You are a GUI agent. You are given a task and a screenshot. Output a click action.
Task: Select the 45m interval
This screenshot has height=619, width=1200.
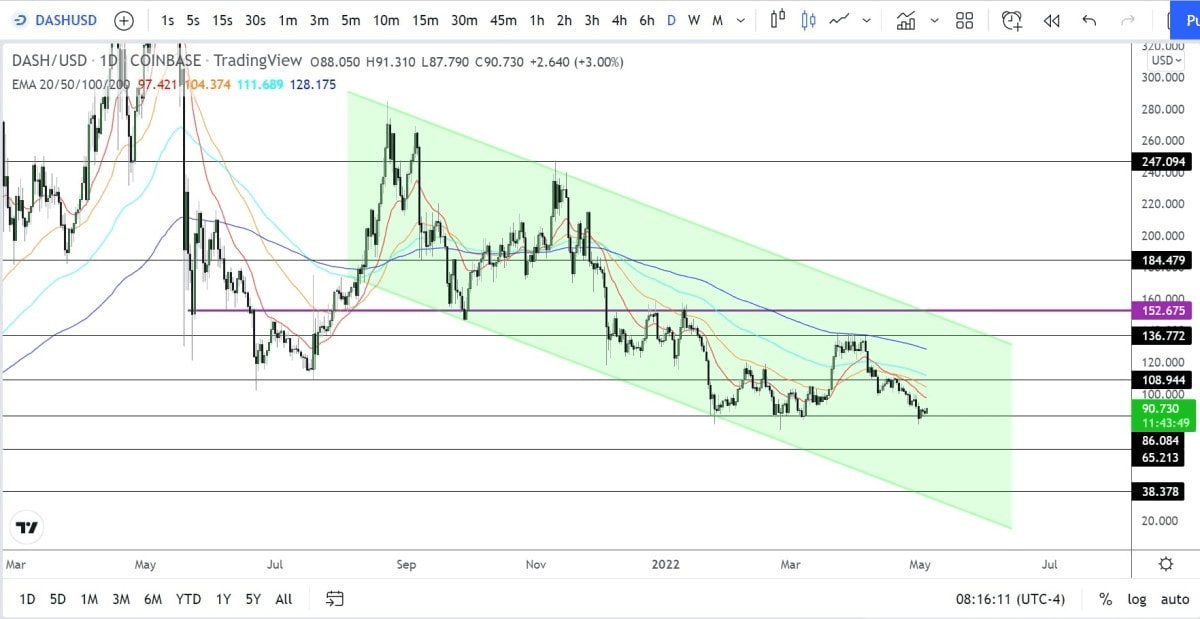(x=503, y=20)
